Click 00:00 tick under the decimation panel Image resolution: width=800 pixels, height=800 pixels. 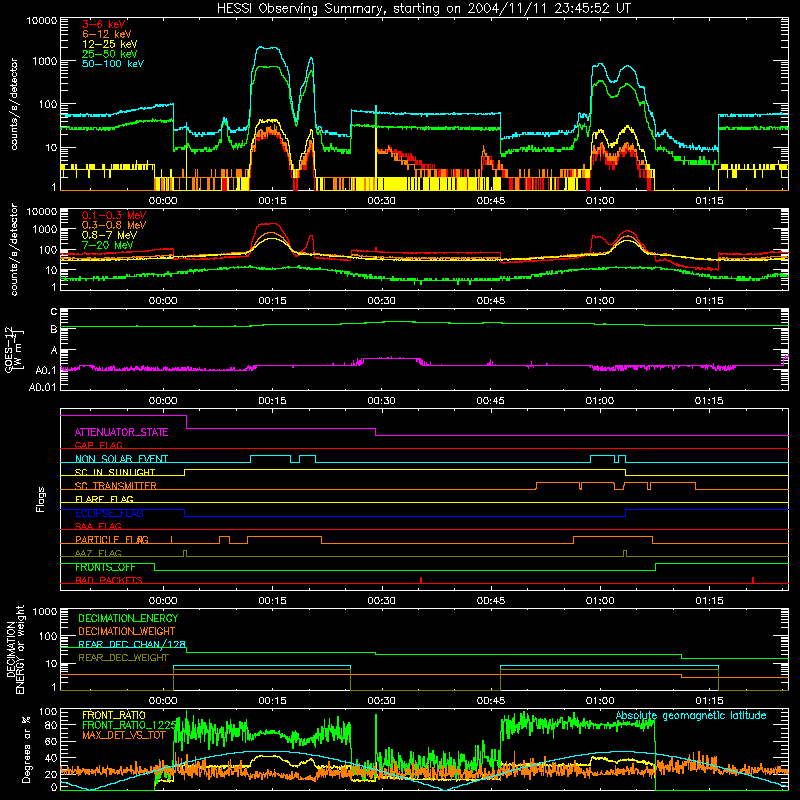[x=163, y=701]
